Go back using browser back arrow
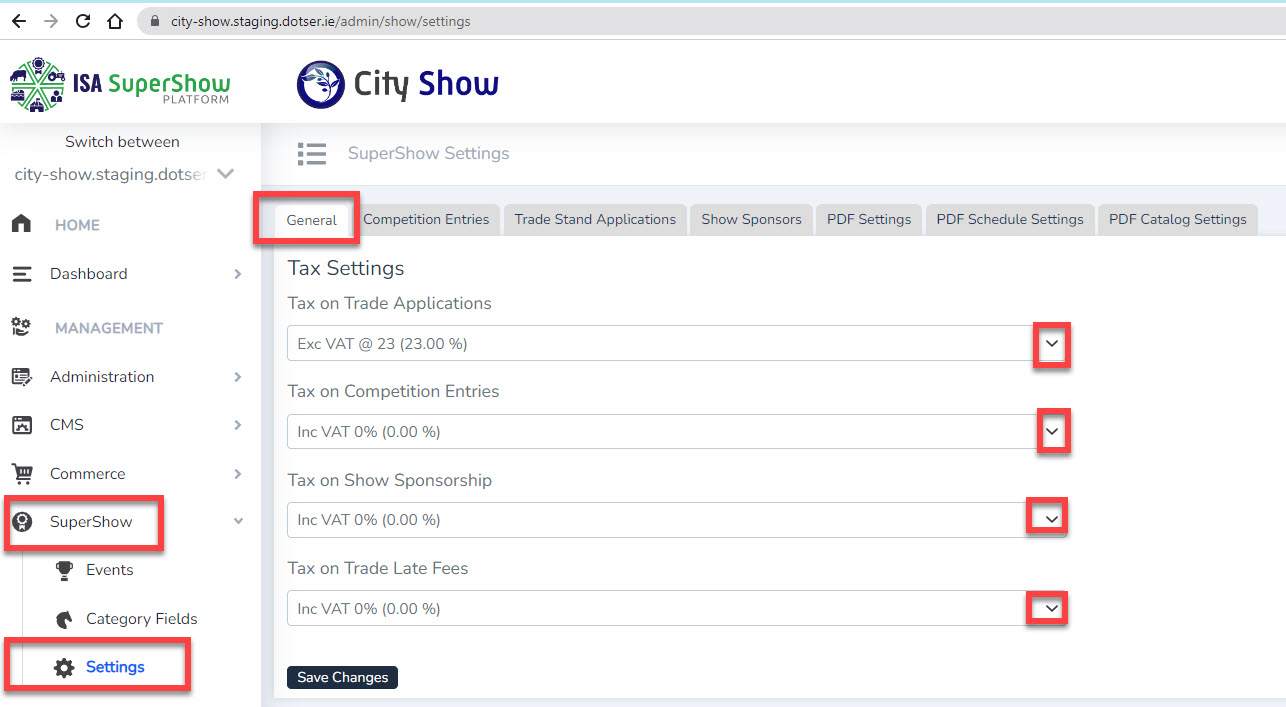Viewport: 1286px width, 707px height. (18, 20)
